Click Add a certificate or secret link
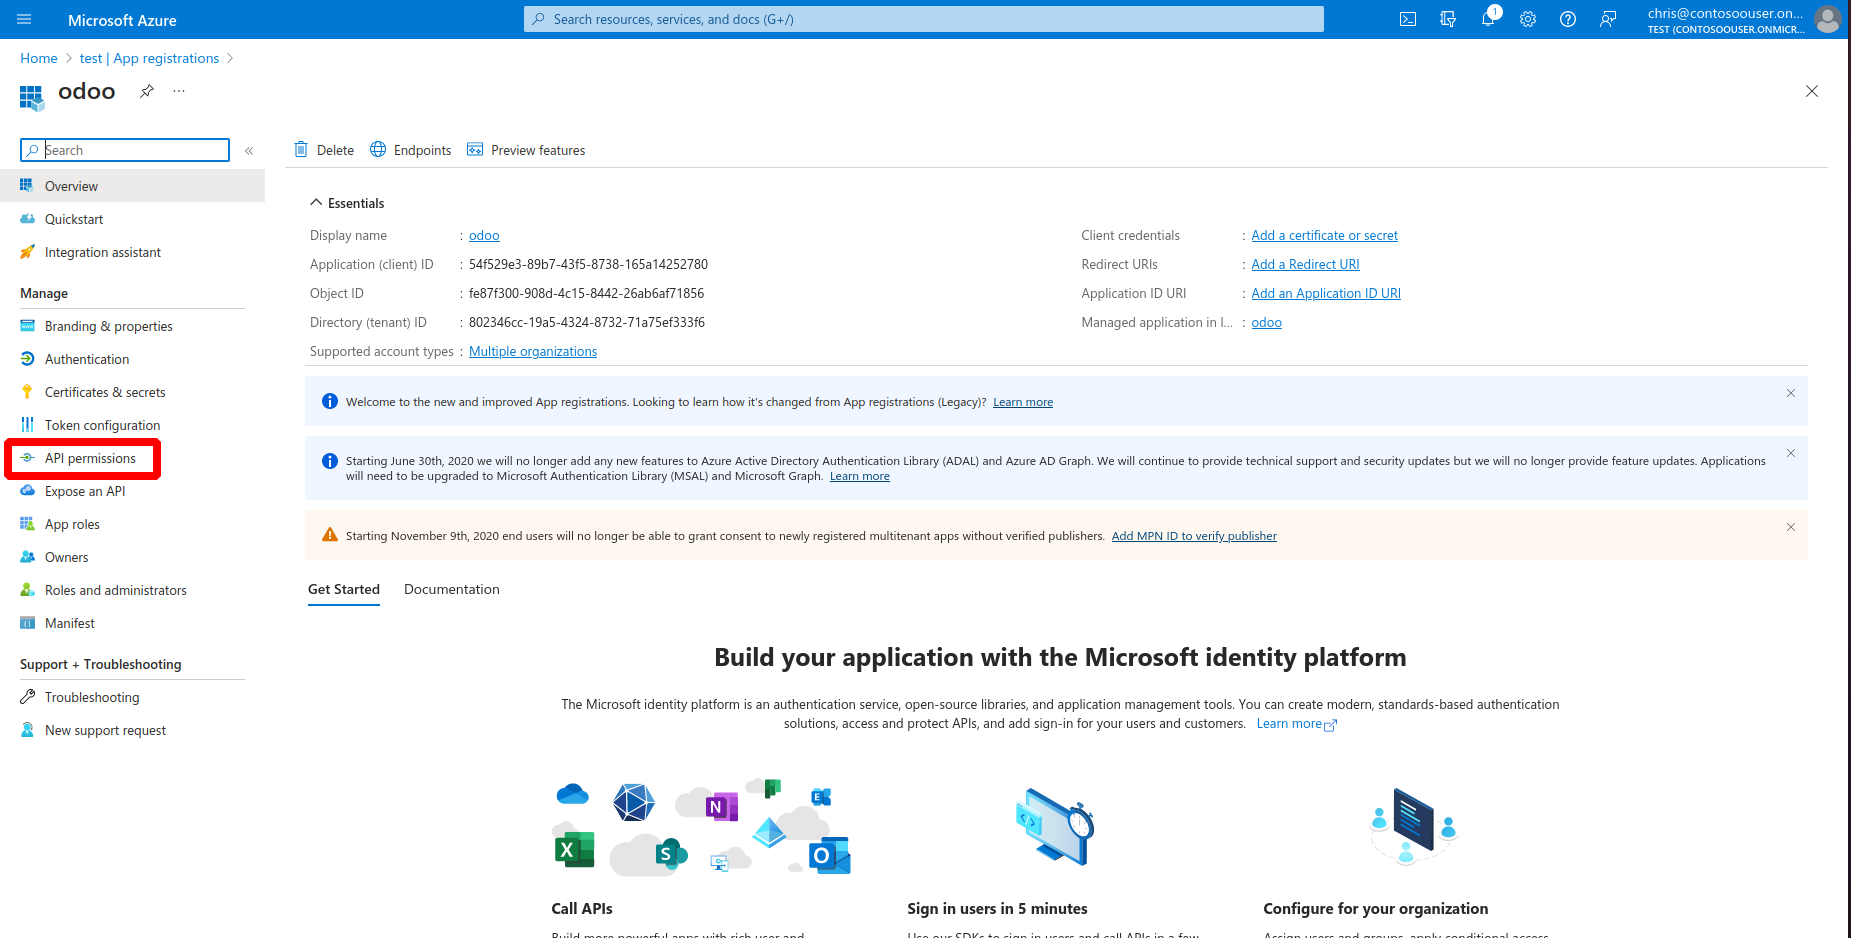The width and height of the screenshot is (1851, 938). click(x=1324, y=235)
